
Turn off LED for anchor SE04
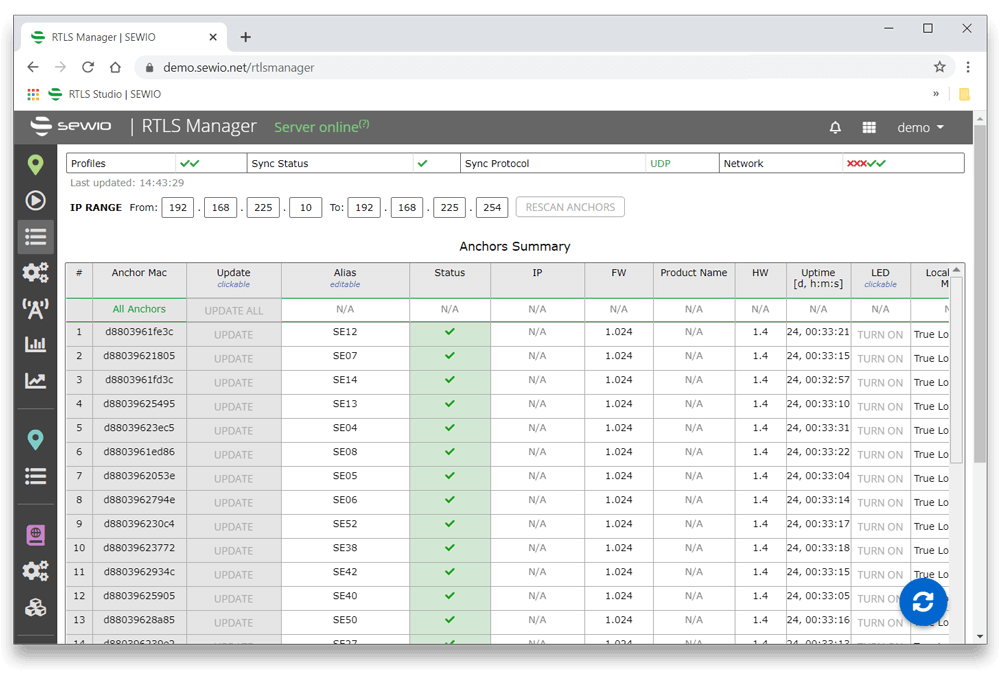click(x=880, y=430)
